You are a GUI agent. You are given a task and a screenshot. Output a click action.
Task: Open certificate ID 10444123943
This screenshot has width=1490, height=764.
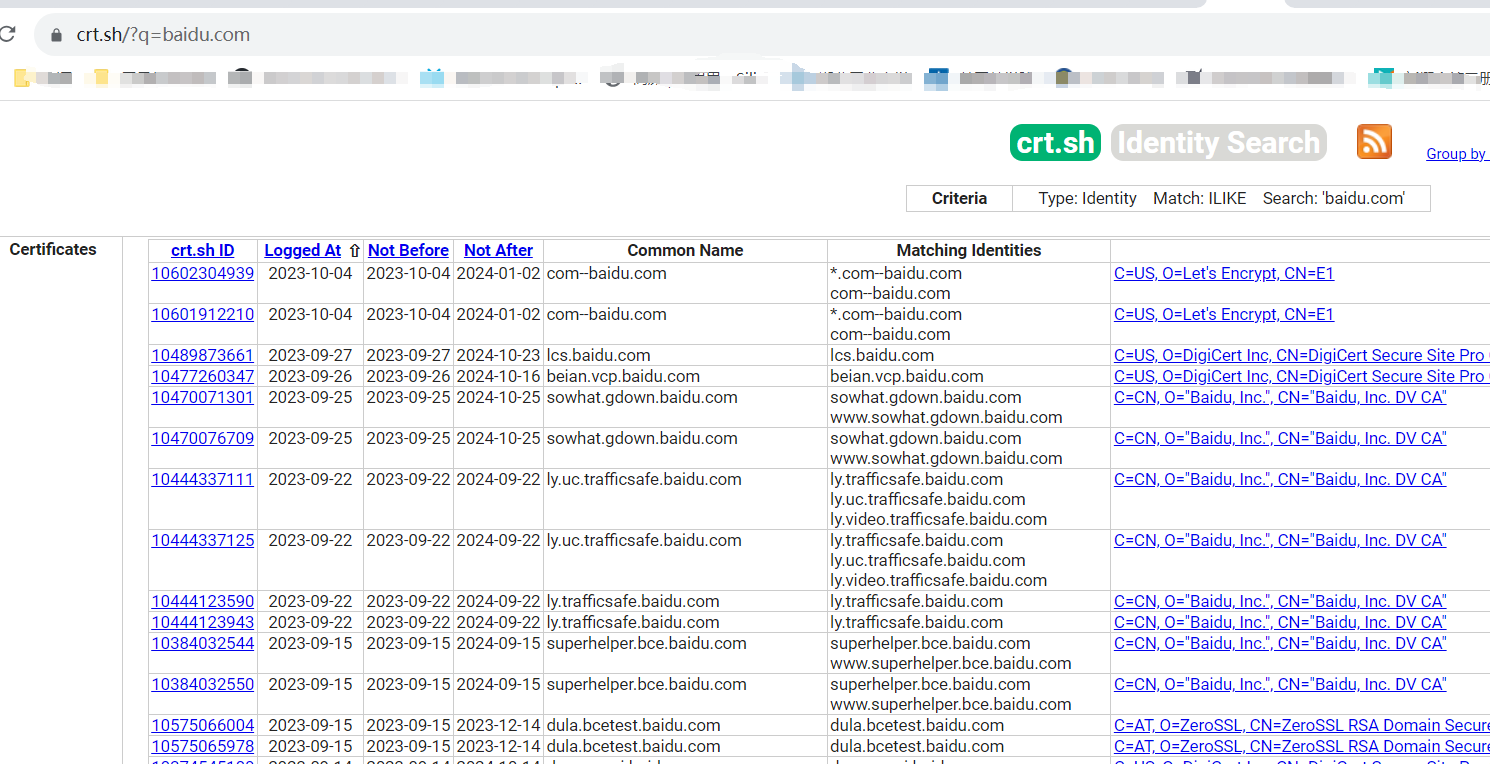click(203, 622)
